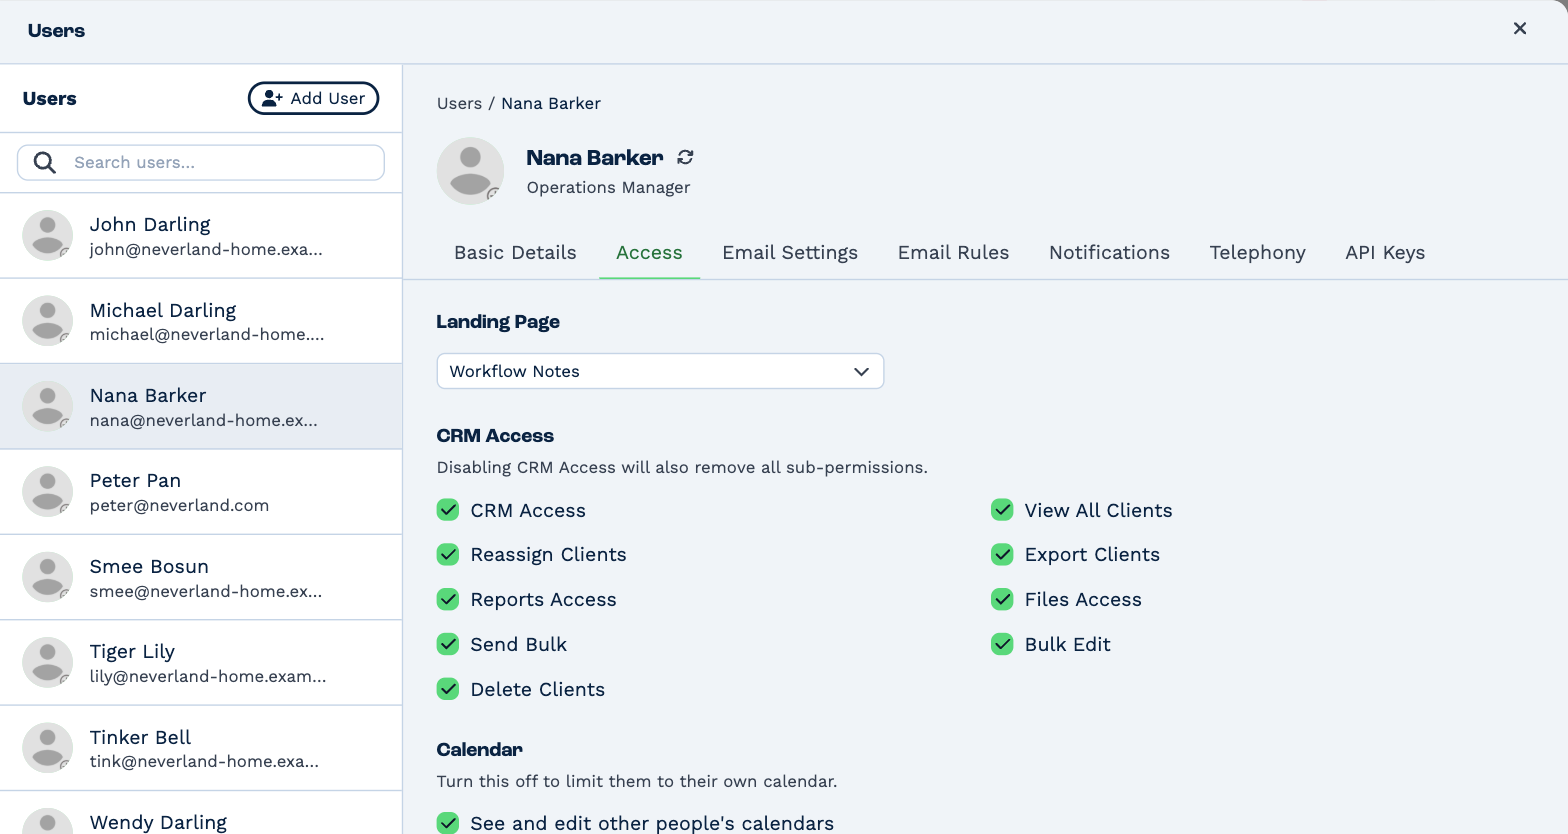Viewport: 1568px width, 834px height.
Task: Click Peter Pan's avatar icon
Action: [x=48, y=491]
